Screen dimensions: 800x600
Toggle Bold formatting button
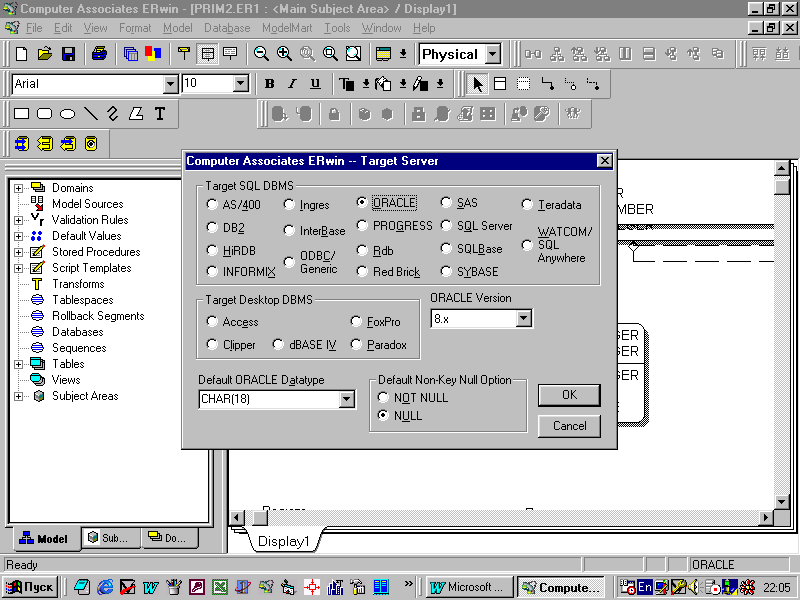pos(269,84)
